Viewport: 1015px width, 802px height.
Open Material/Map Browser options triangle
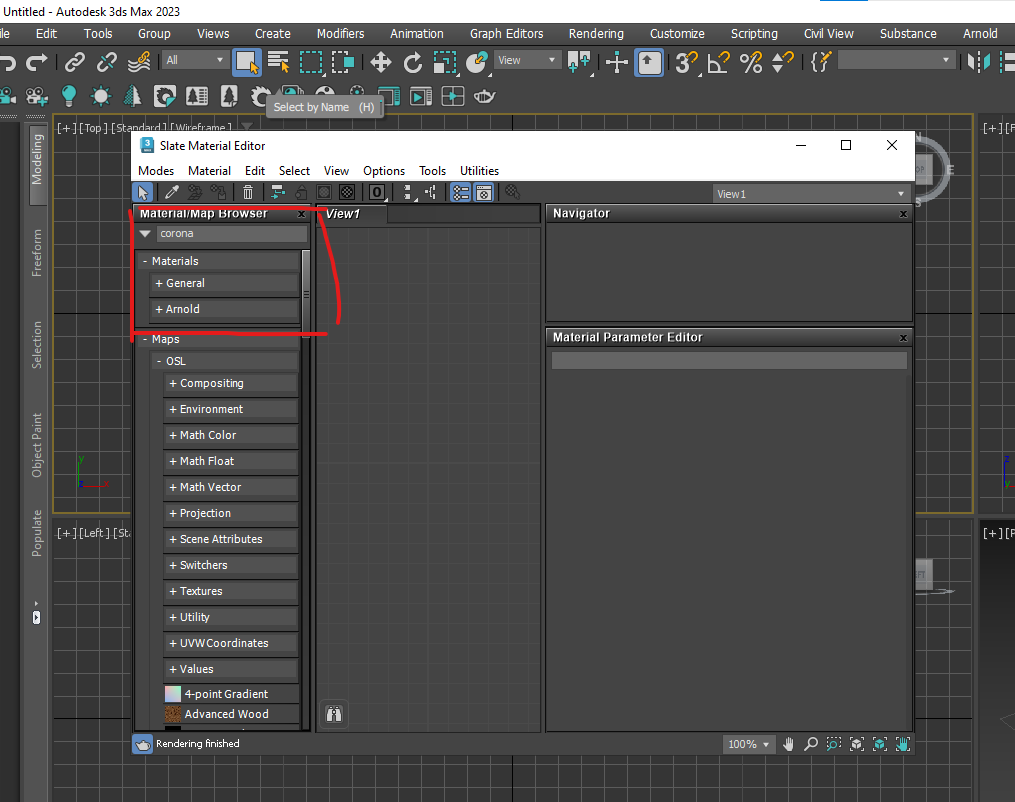(x=145, y=234)
